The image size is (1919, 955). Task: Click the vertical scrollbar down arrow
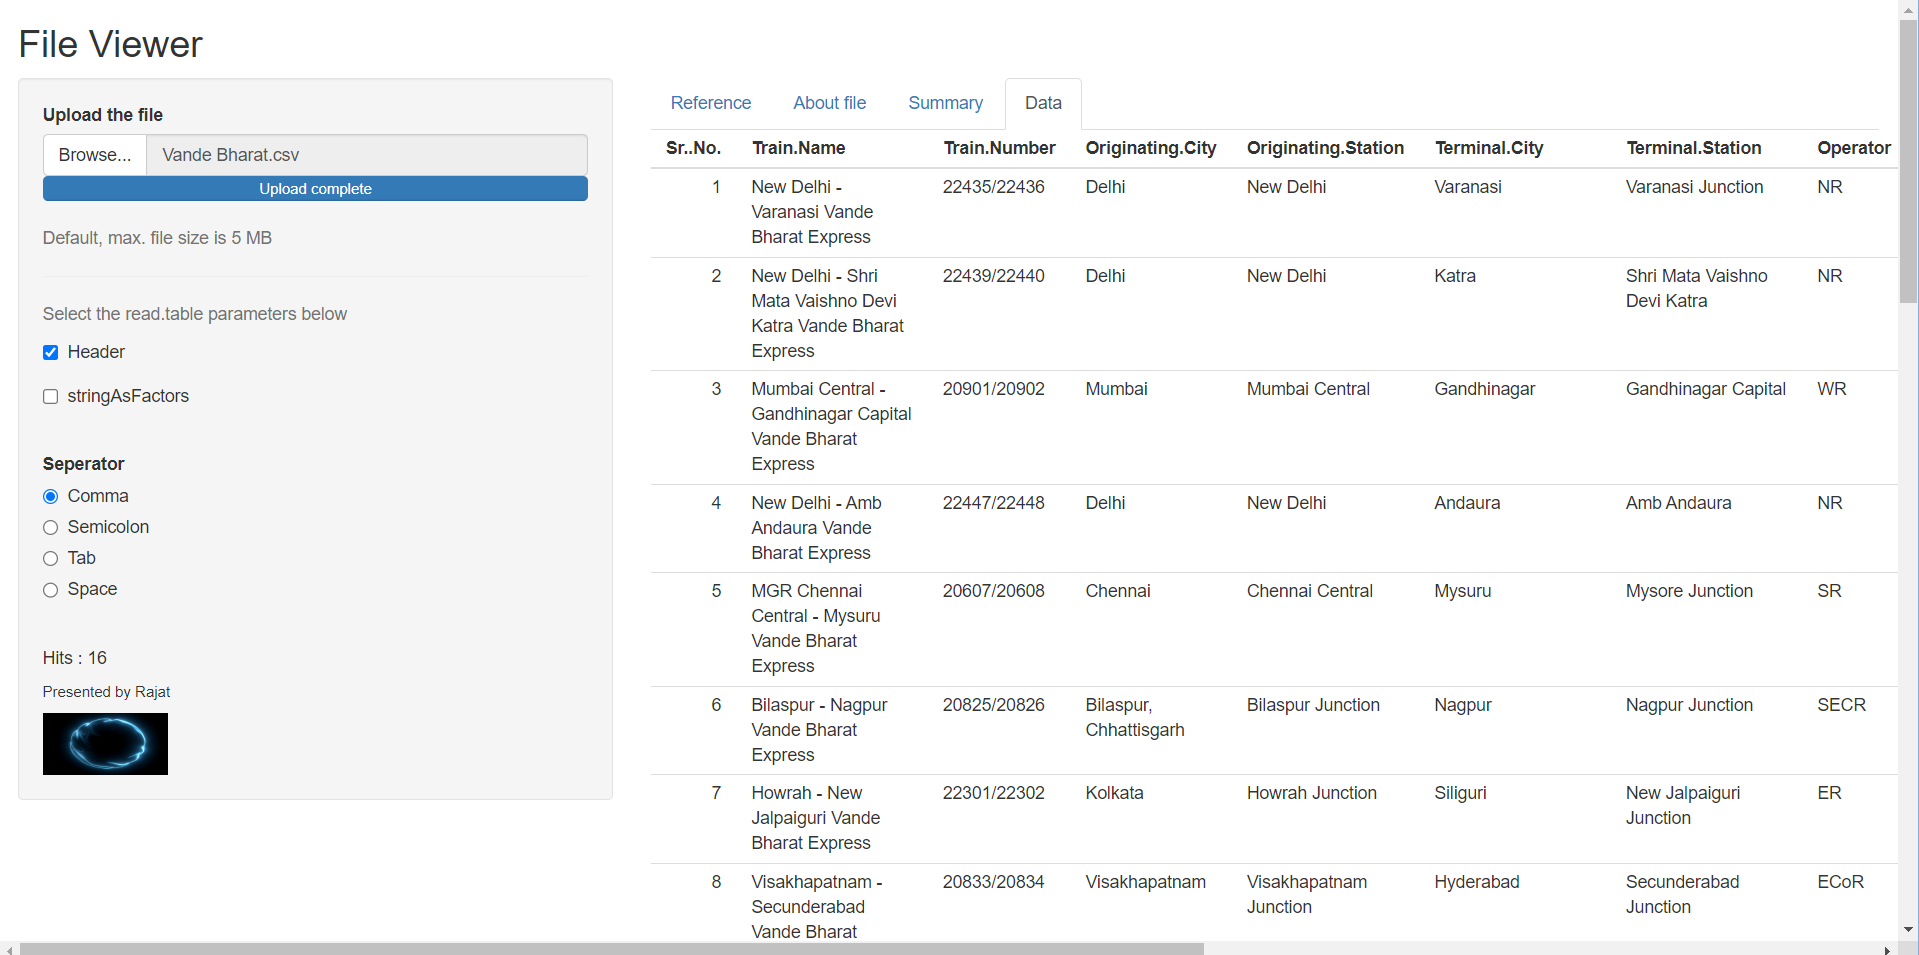coord(1908,929)
